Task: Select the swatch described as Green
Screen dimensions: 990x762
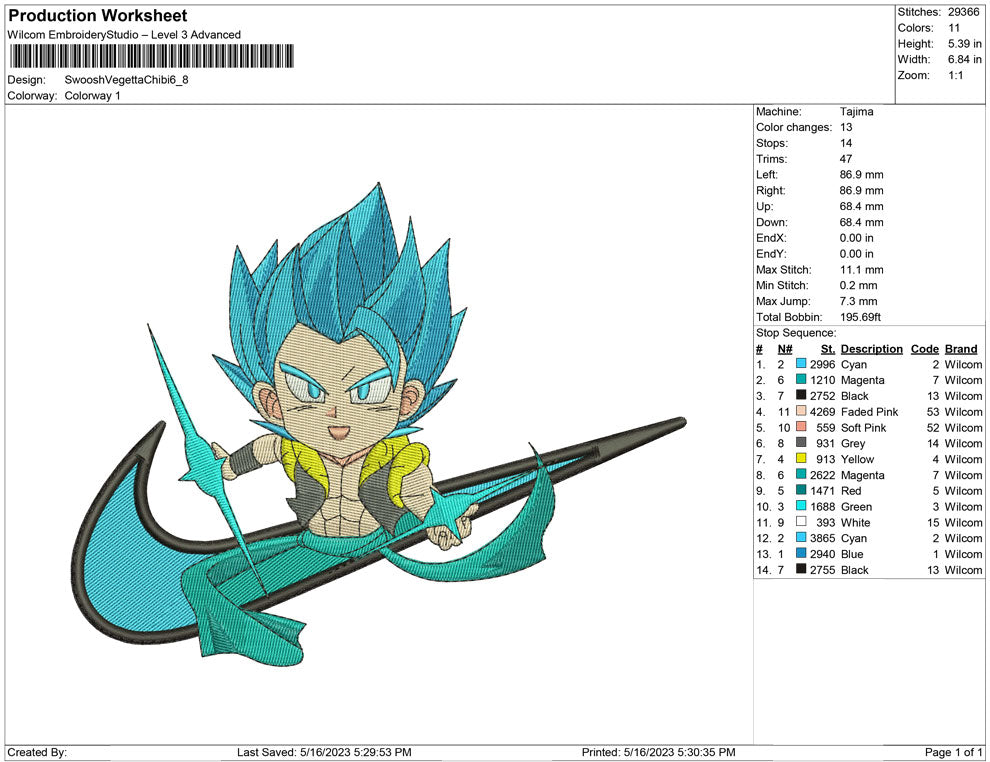Action: [x=801, y=506]
